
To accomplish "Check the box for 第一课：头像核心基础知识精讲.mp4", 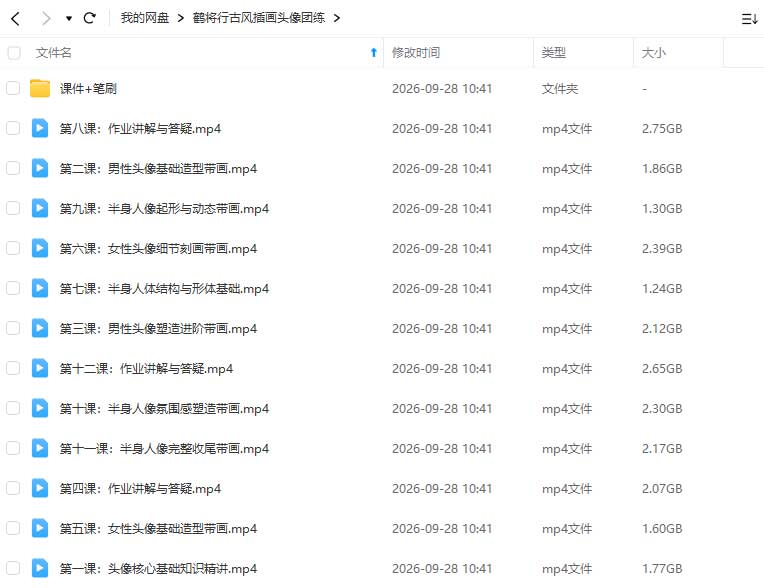I will 13,568.
